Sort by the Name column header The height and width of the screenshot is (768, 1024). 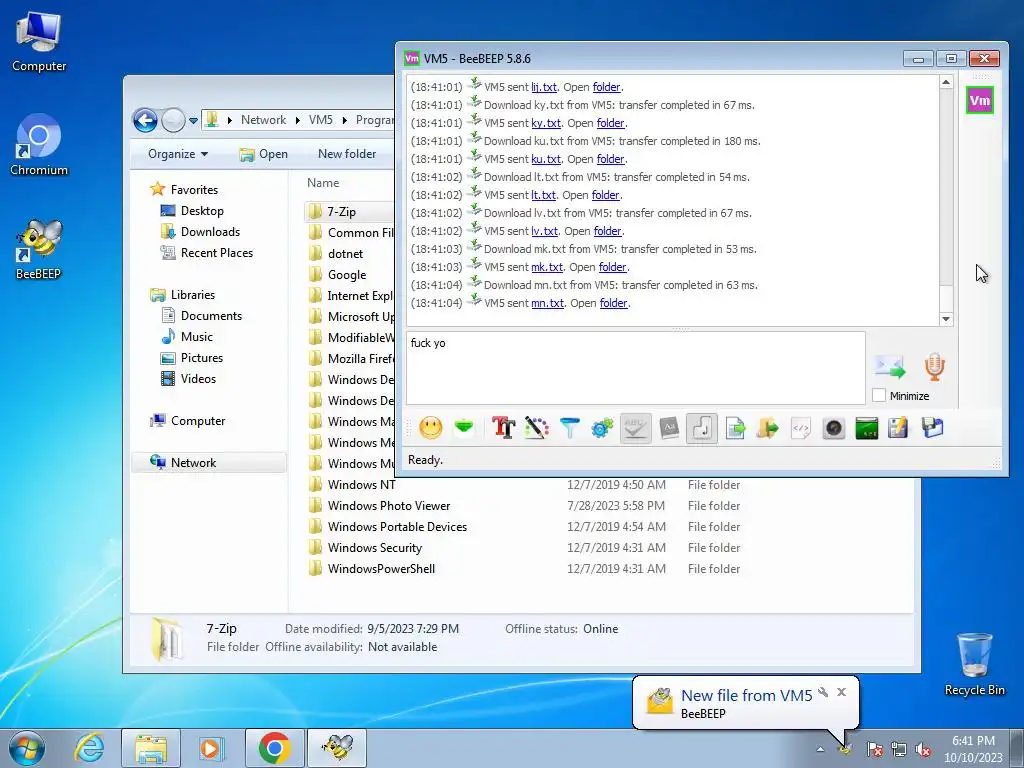click(x=323, y=183)
